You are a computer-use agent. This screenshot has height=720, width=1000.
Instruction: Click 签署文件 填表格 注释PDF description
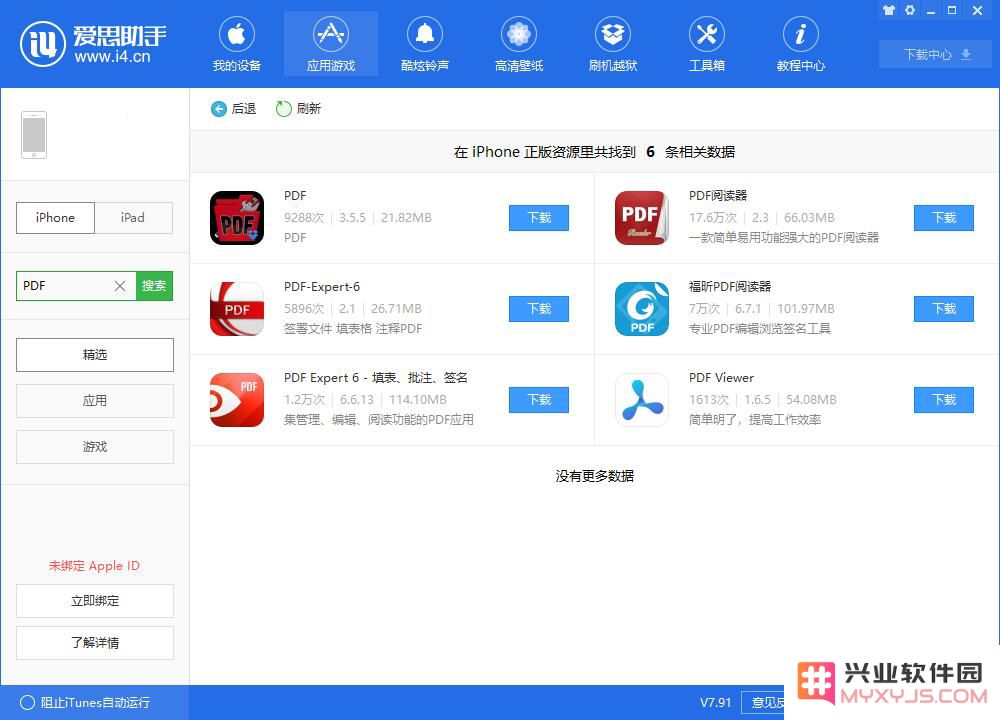coord(353,329)
